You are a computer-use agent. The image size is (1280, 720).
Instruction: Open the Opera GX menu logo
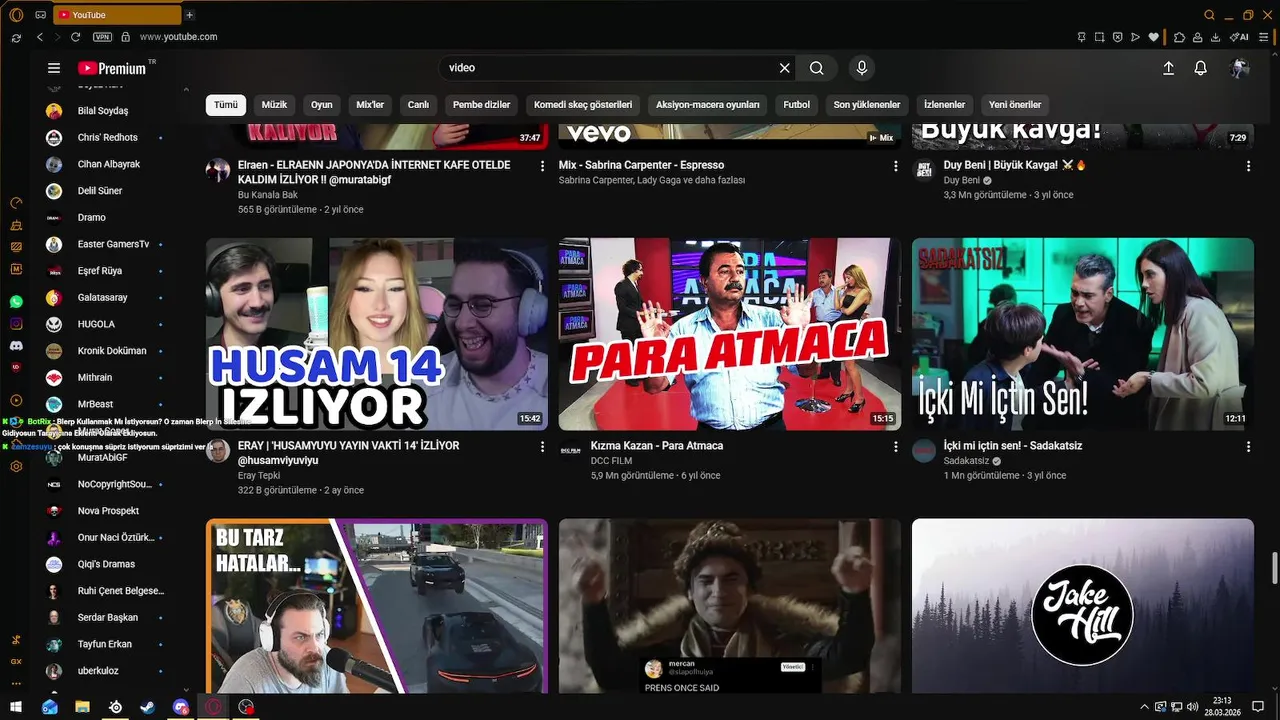pyautogui.click(x=16, y=14)
